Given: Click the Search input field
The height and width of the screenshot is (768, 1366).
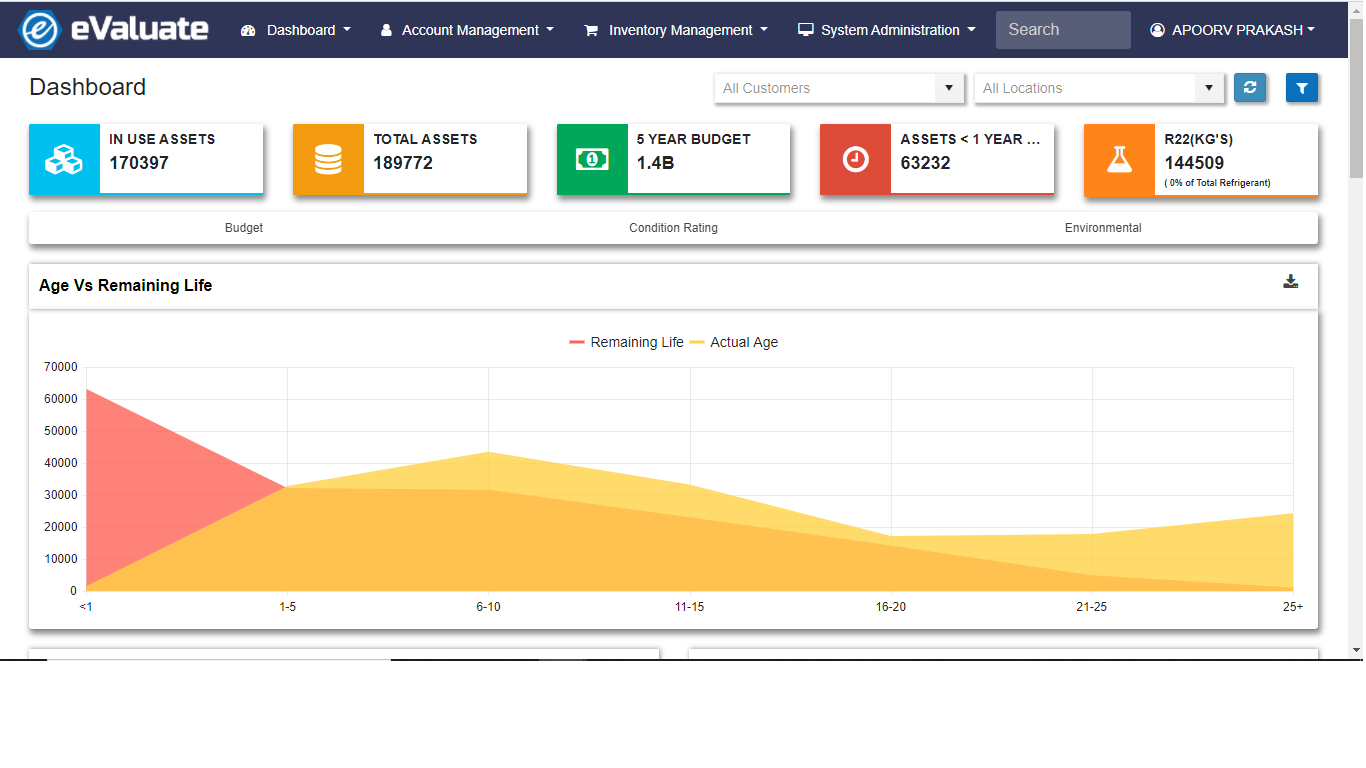Looking at the screenshot, I should pyautogui.click(x=1063, y=30).
